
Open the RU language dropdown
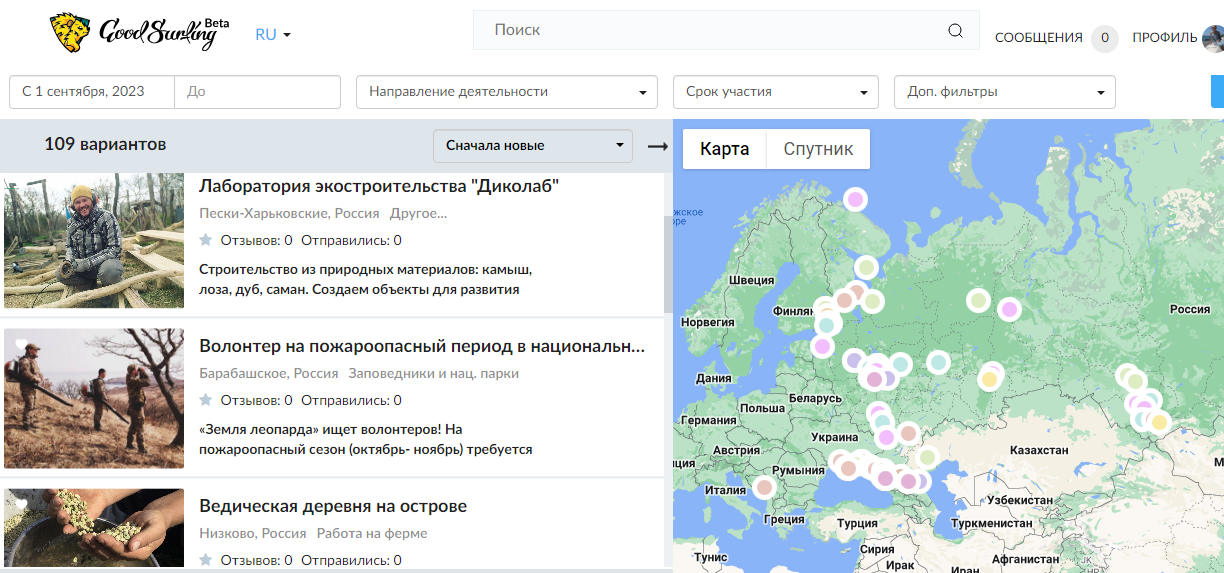(x=272, y=34)
